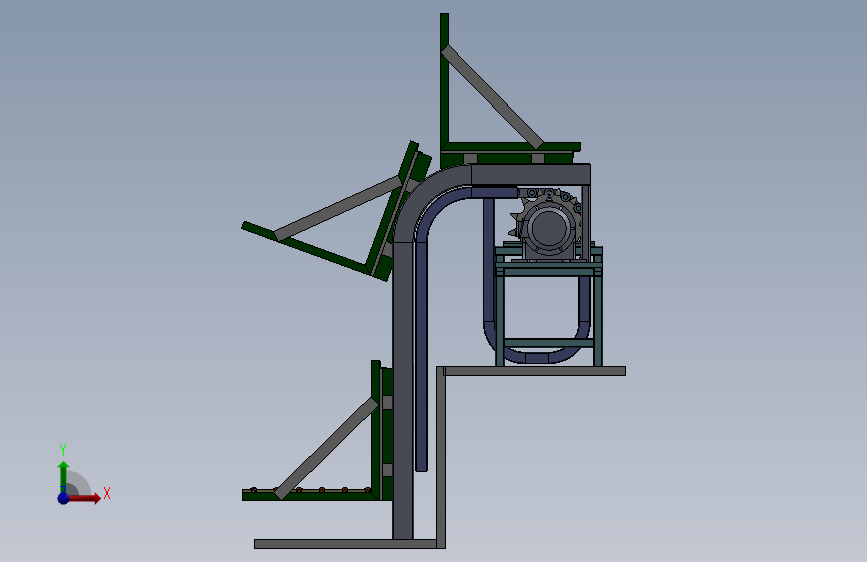The width and height of the screenshot is (867, 562).
Task: Click the green Y axis arrow of the triad
Action: (63, 476)
